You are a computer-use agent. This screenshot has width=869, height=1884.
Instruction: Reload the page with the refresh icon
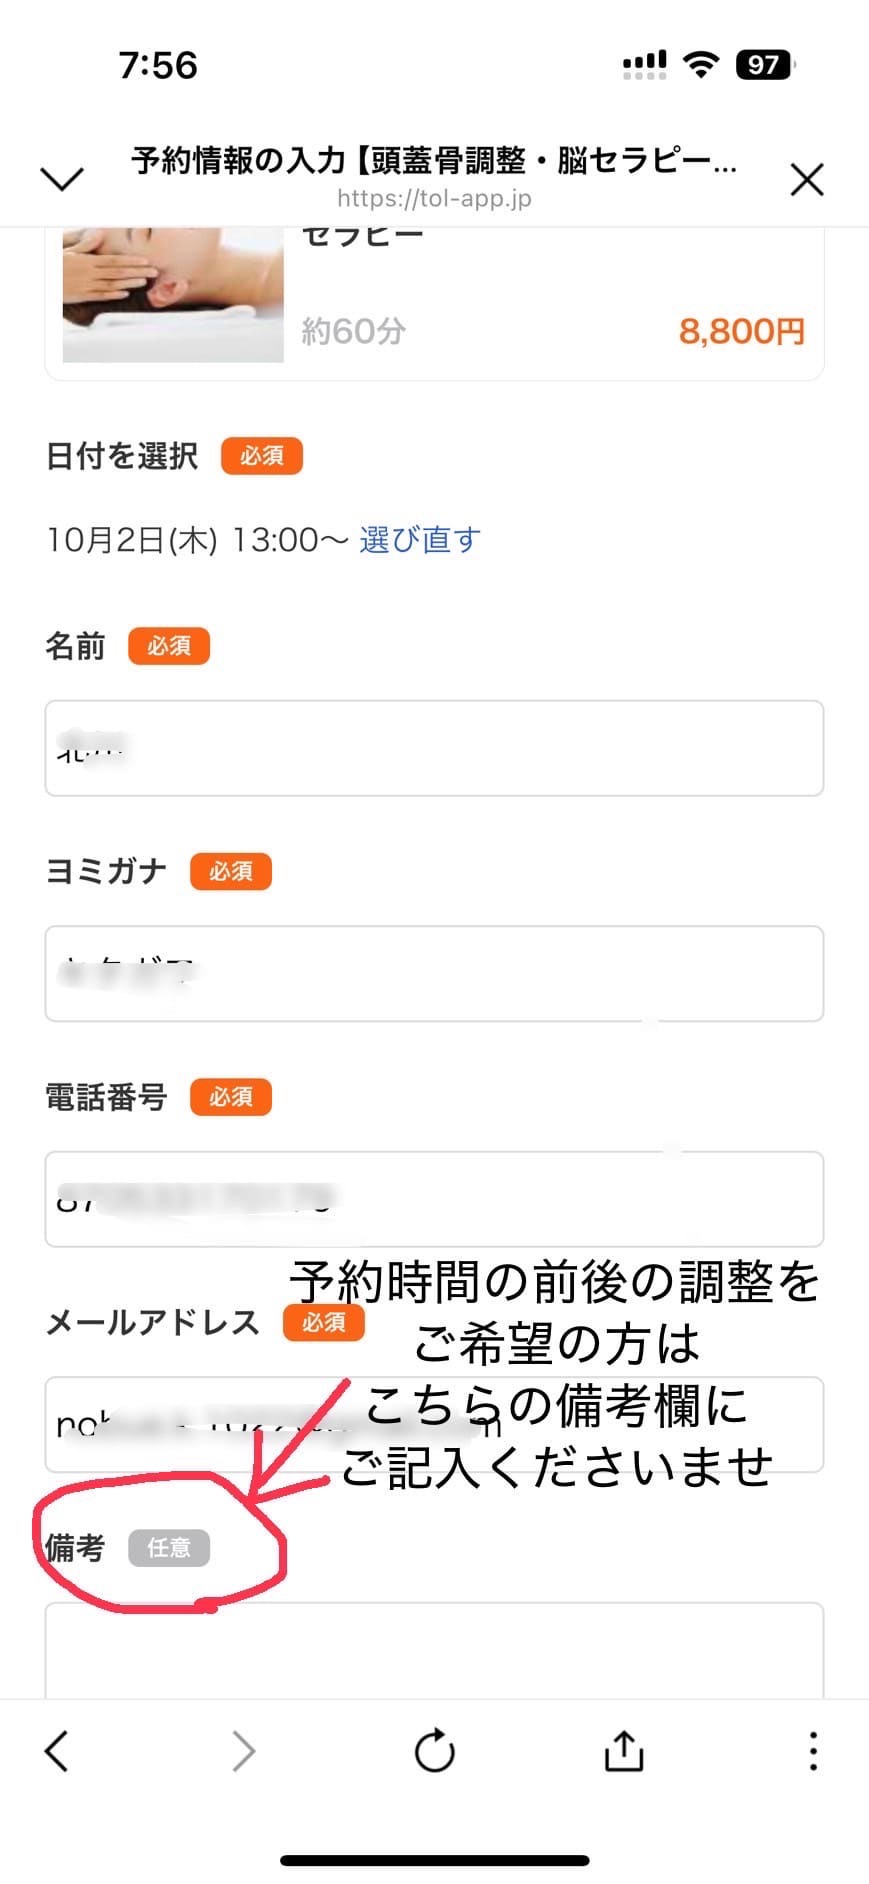click(x=434, y=1751)
